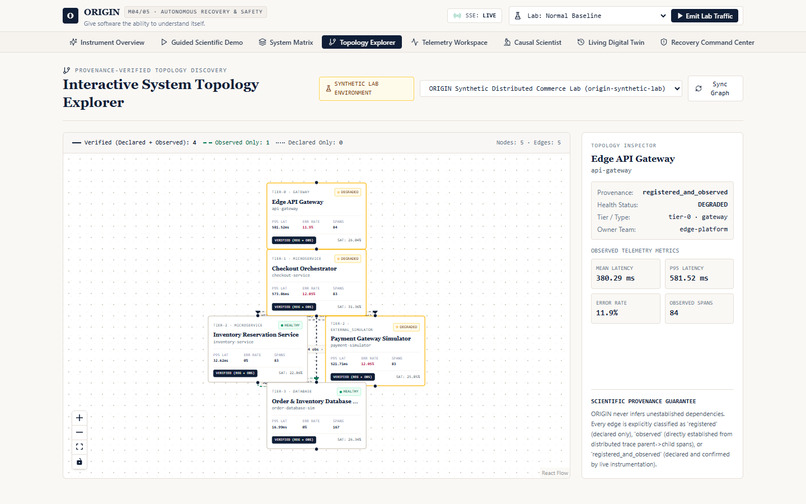Zoom in the topology graph
Viewport: 806px width, 504px height.
79,418
